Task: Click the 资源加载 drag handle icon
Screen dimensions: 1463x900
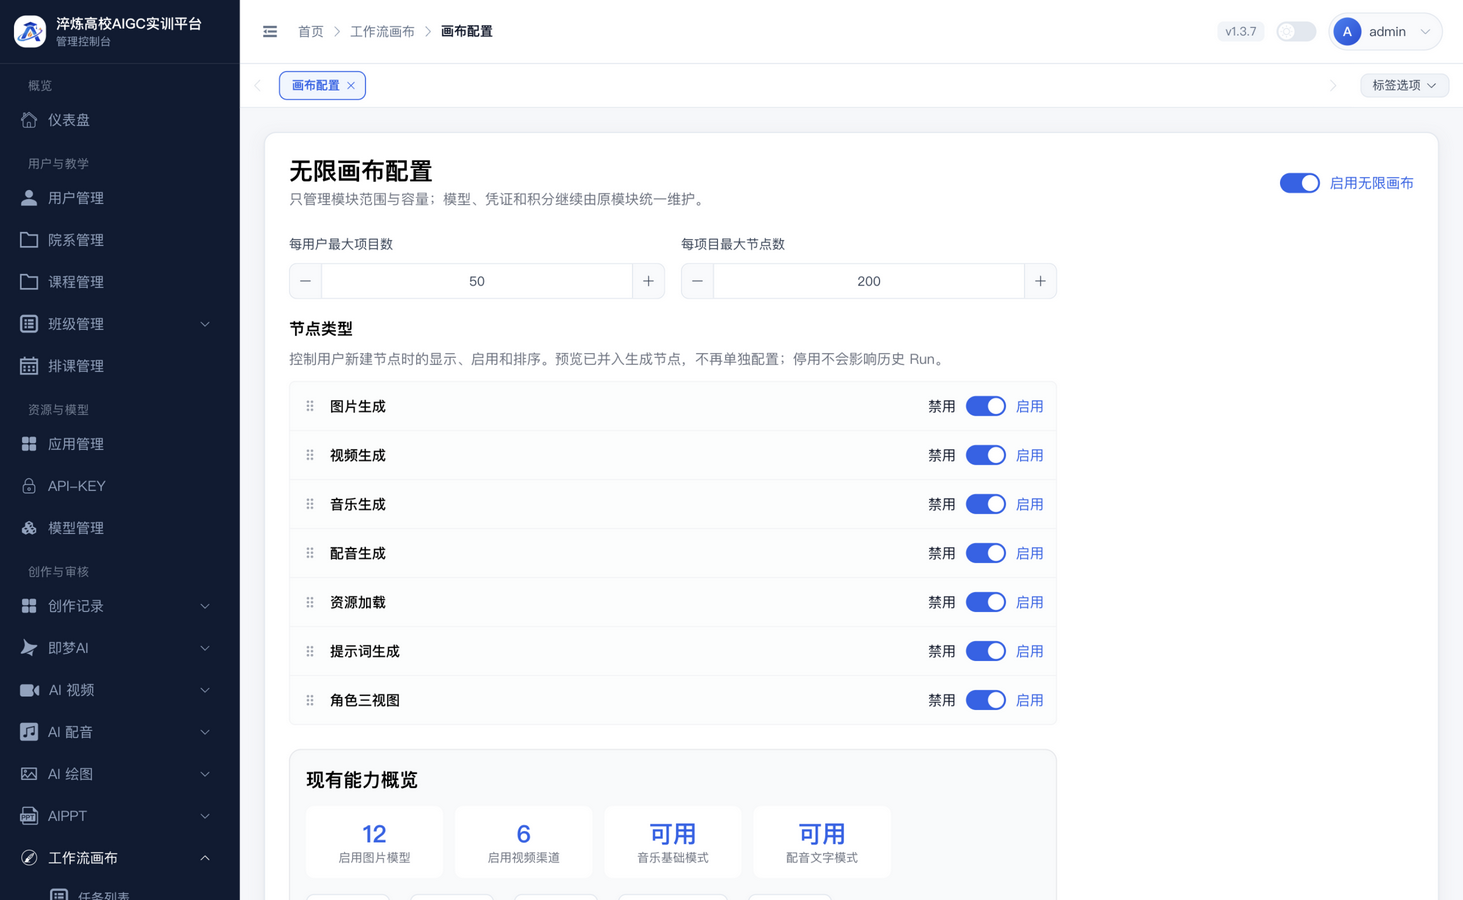Action: click(310, 602)
